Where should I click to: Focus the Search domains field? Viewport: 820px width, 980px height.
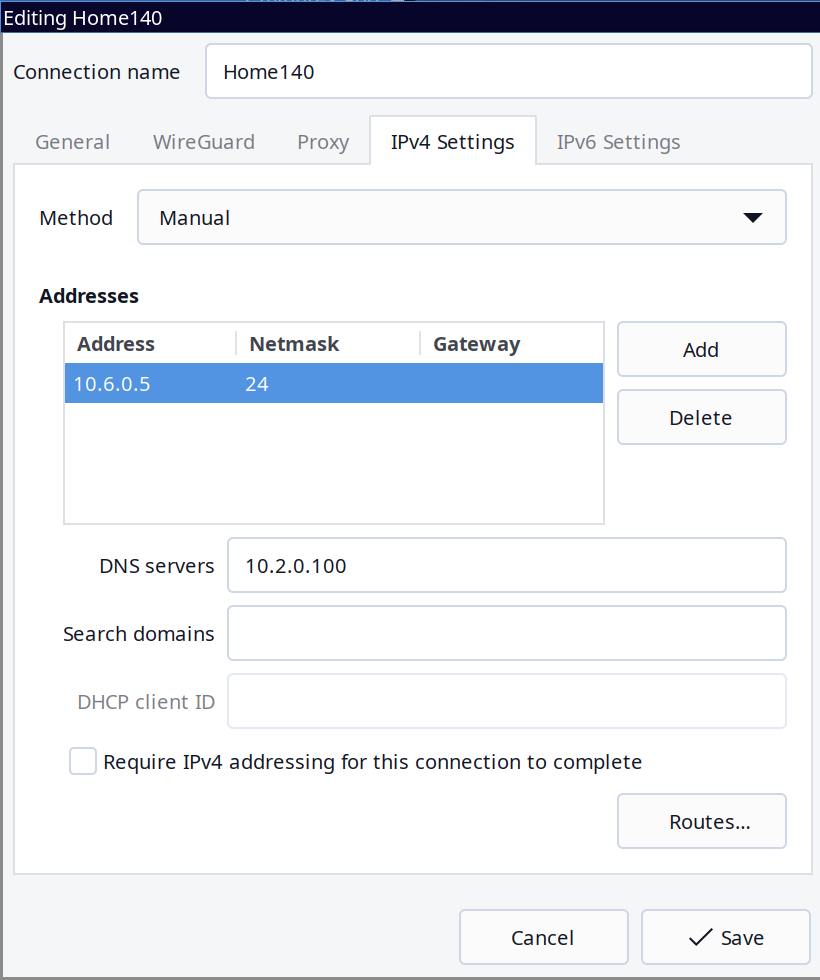(x=506, y=634)
